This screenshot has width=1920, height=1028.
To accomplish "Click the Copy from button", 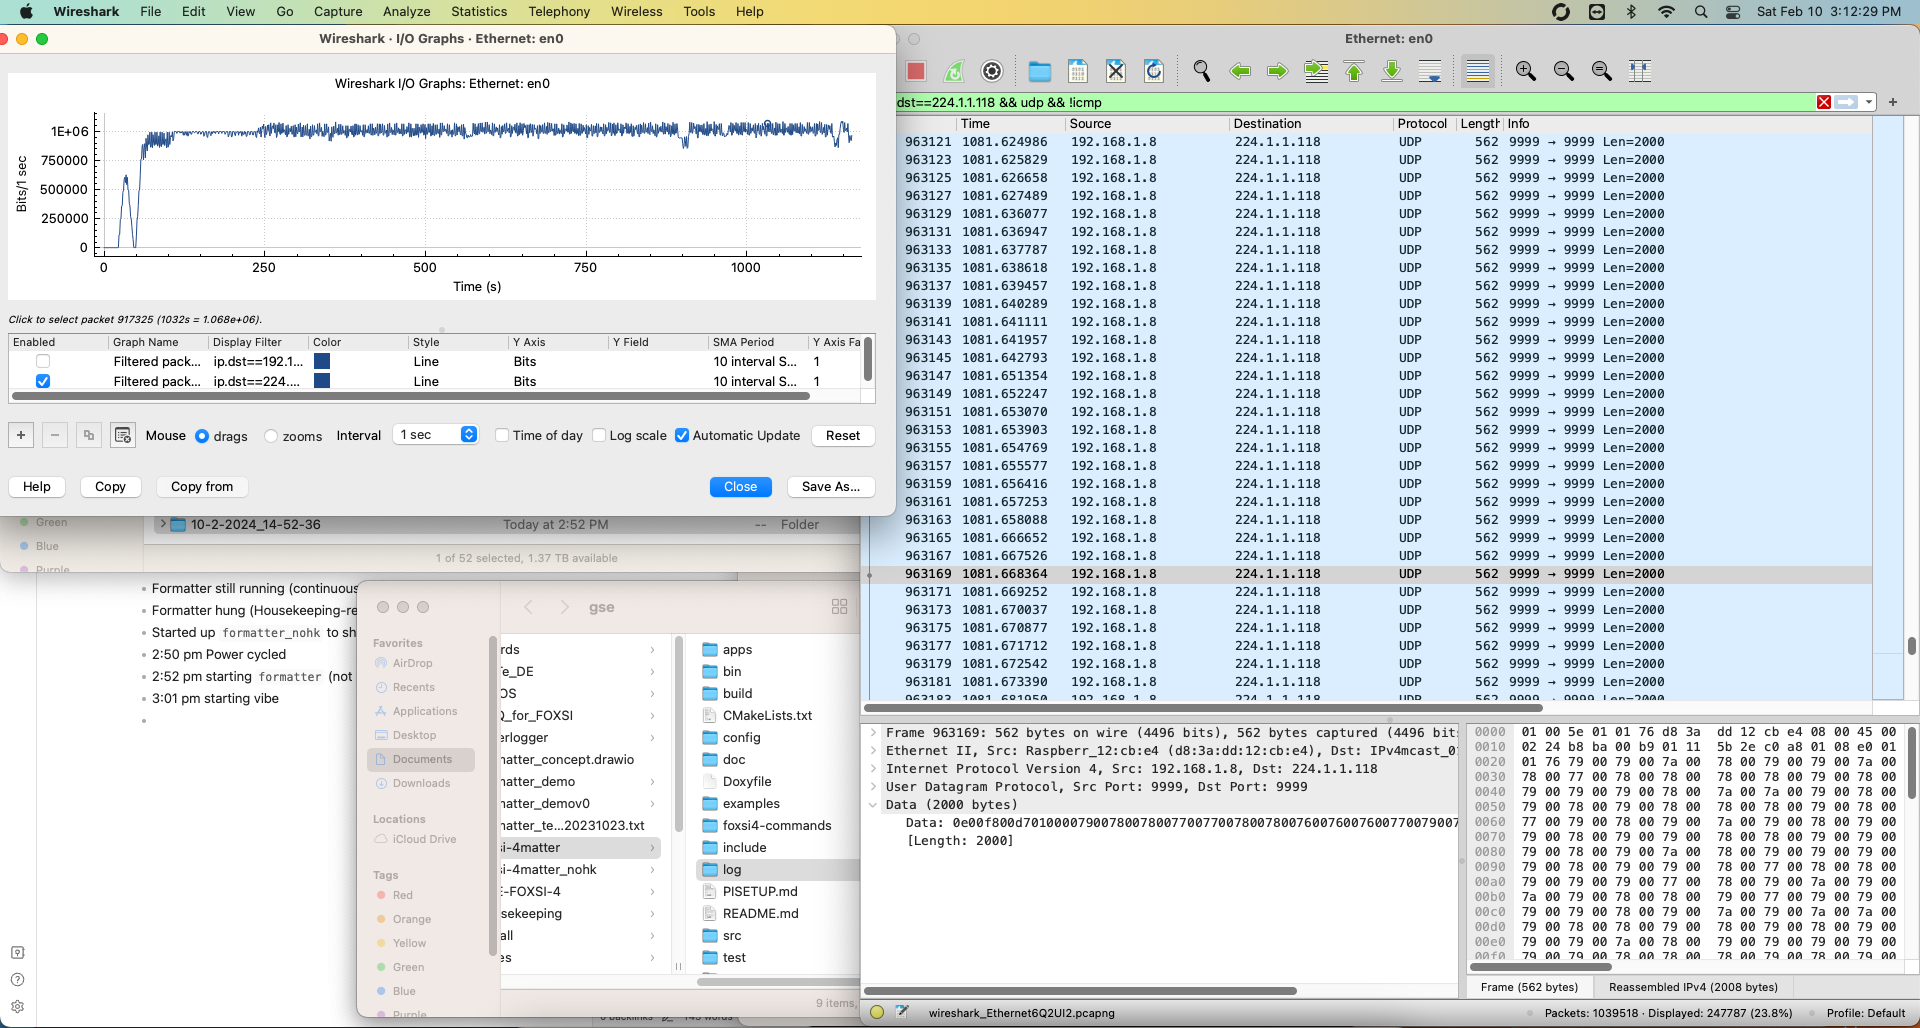I will click(202, 486).
